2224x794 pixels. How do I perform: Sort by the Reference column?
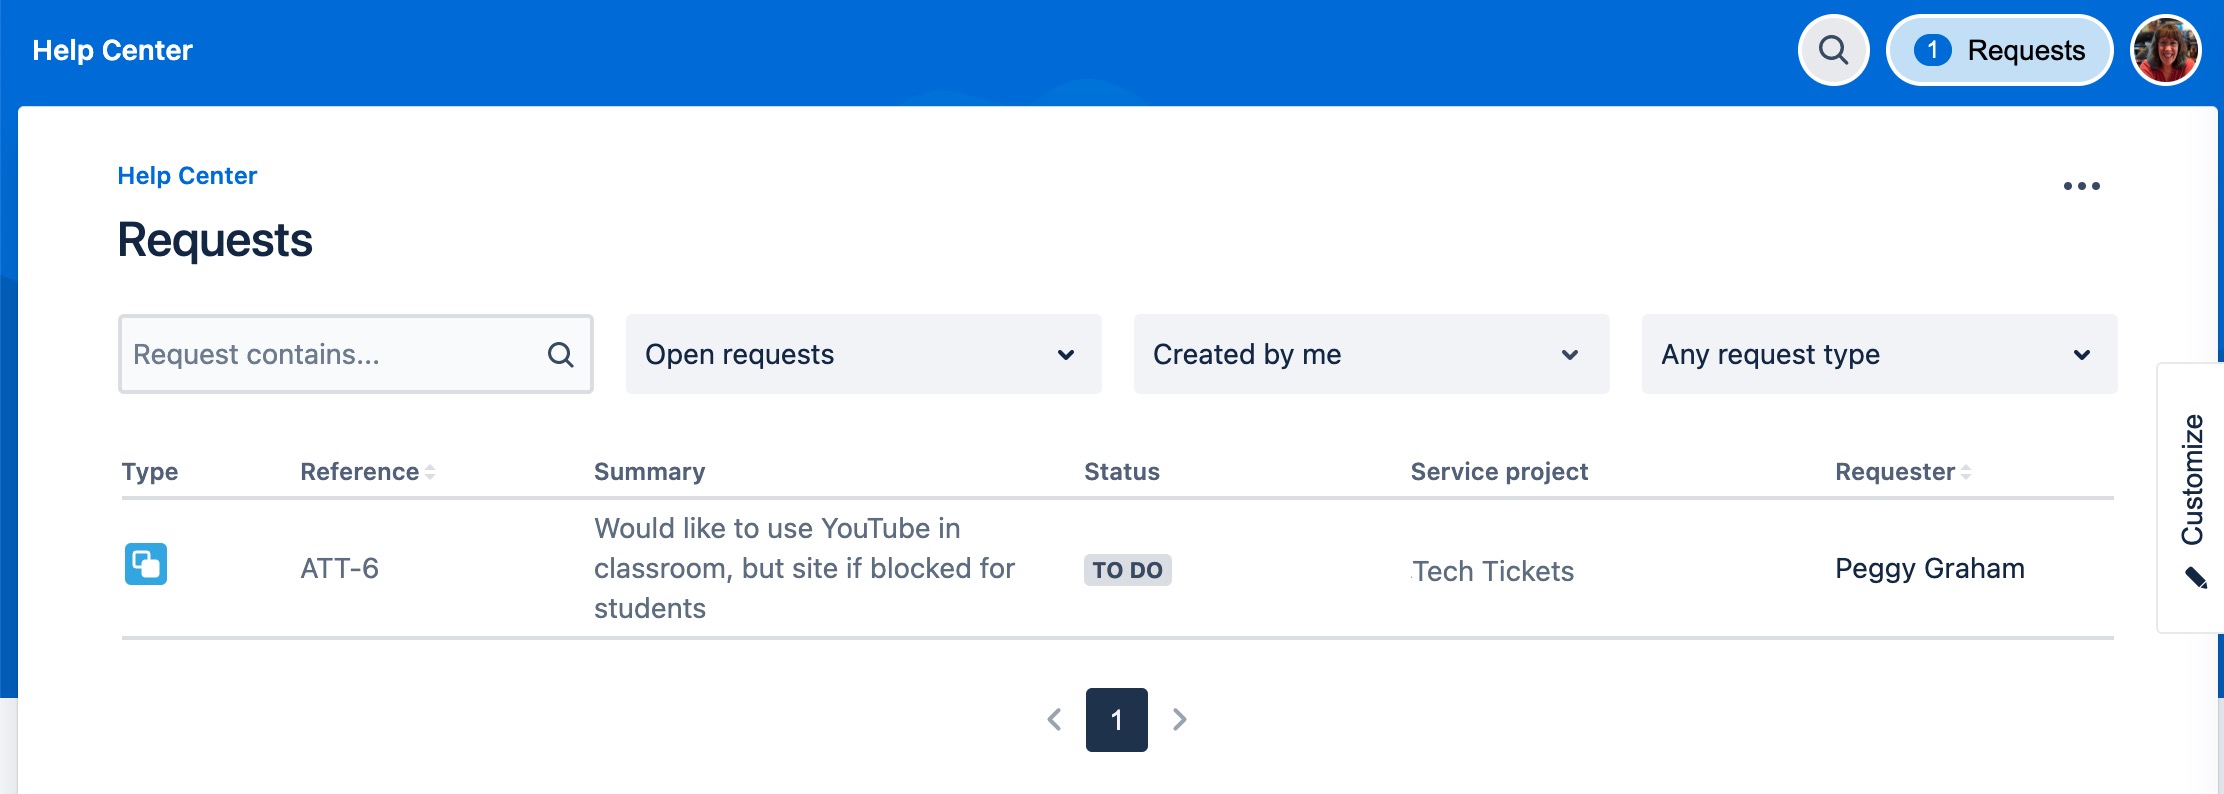[x=368, y=472]
